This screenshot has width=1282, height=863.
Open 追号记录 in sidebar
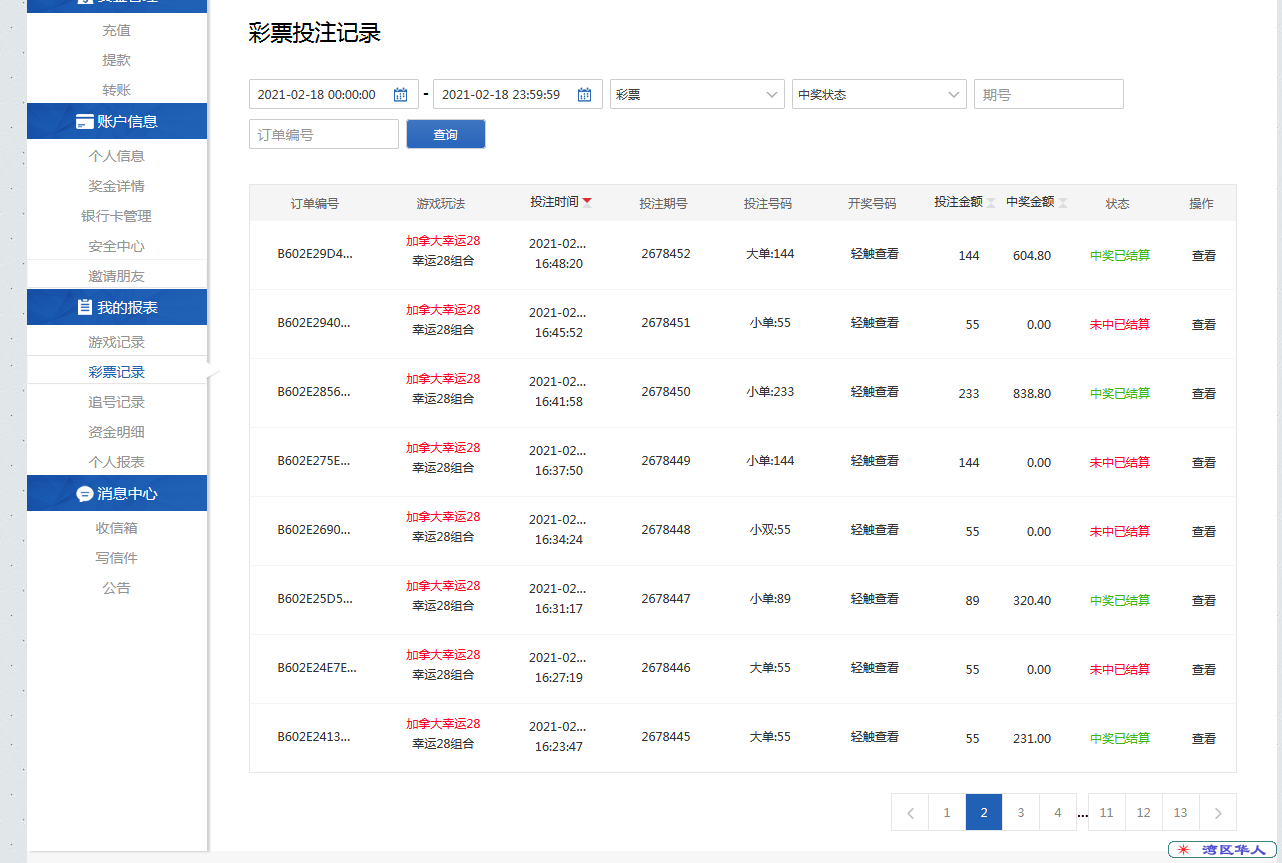click(117, 402)
